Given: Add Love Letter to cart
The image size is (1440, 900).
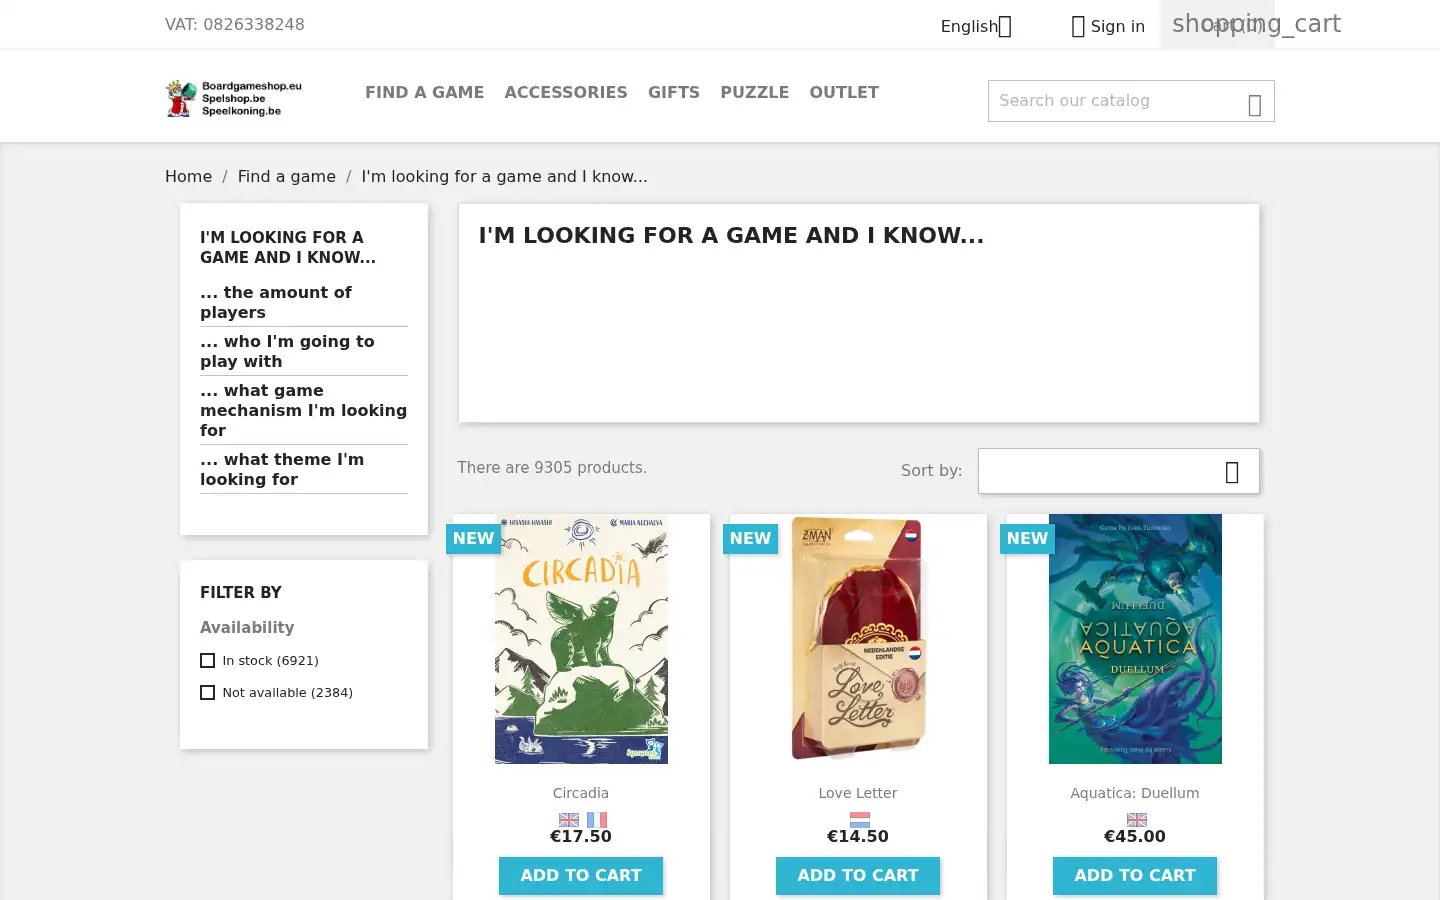Looking at the screenshot, I should [x=858, y=875].
